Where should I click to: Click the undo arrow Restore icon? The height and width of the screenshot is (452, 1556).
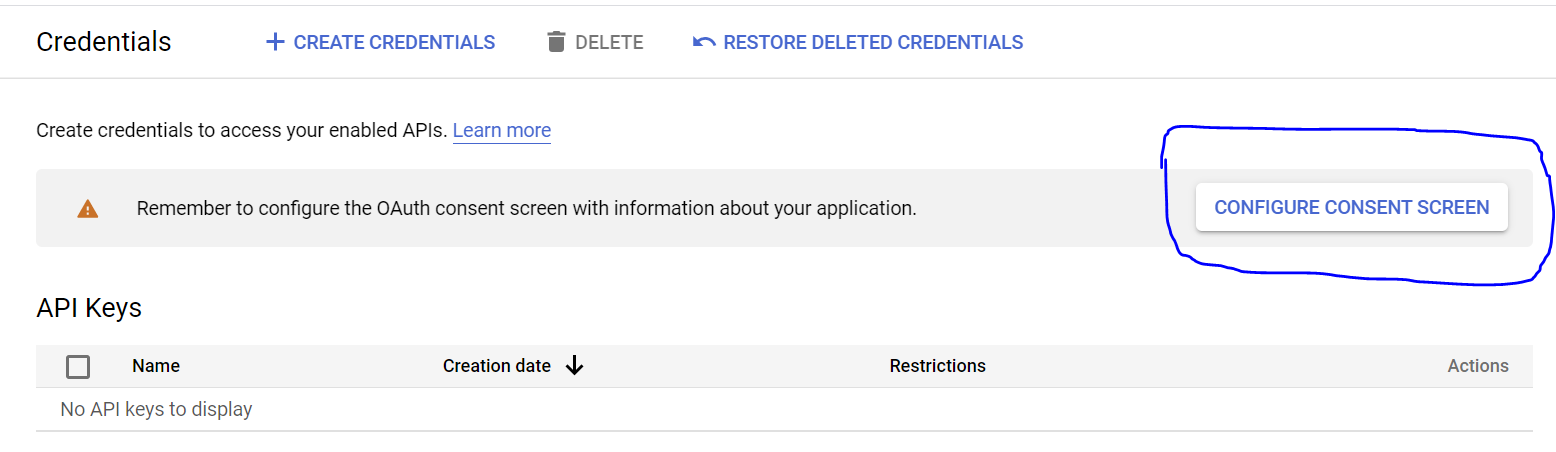point(704,42)
